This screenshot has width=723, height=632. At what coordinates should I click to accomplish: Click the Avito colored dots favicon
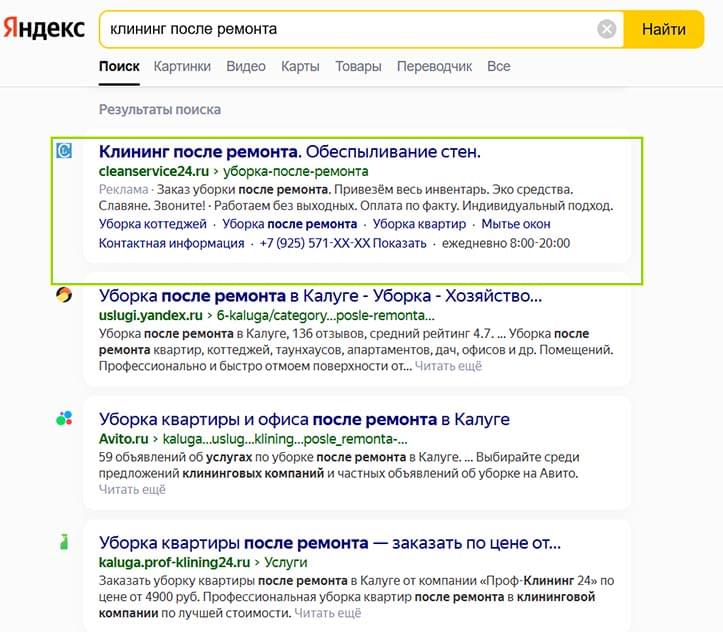64,418
